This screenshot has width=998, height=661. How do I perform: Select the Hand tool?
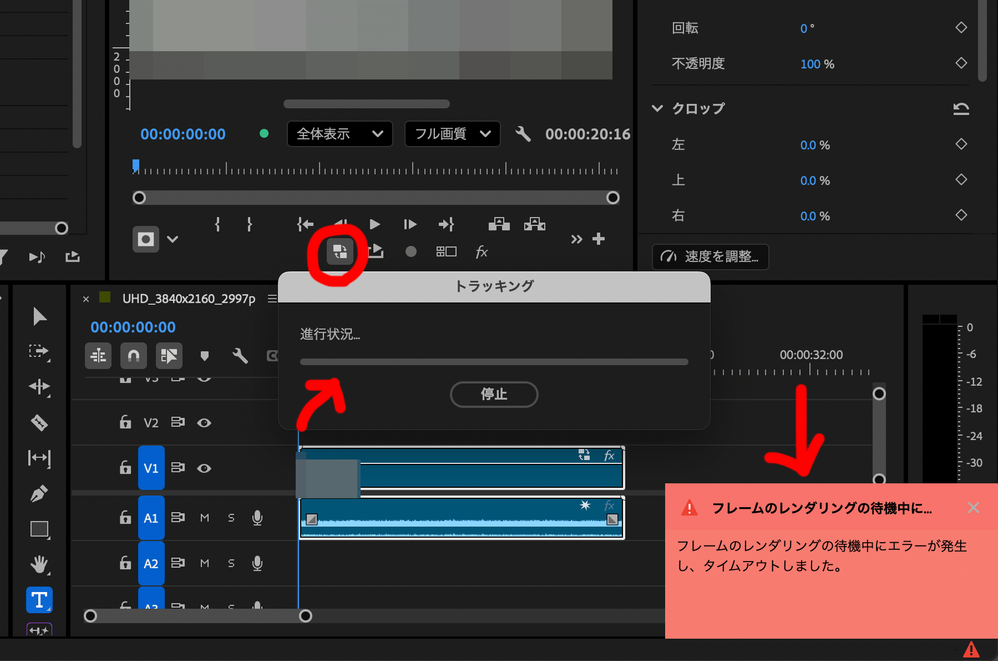pyautogui.click(x=39, y=564)
